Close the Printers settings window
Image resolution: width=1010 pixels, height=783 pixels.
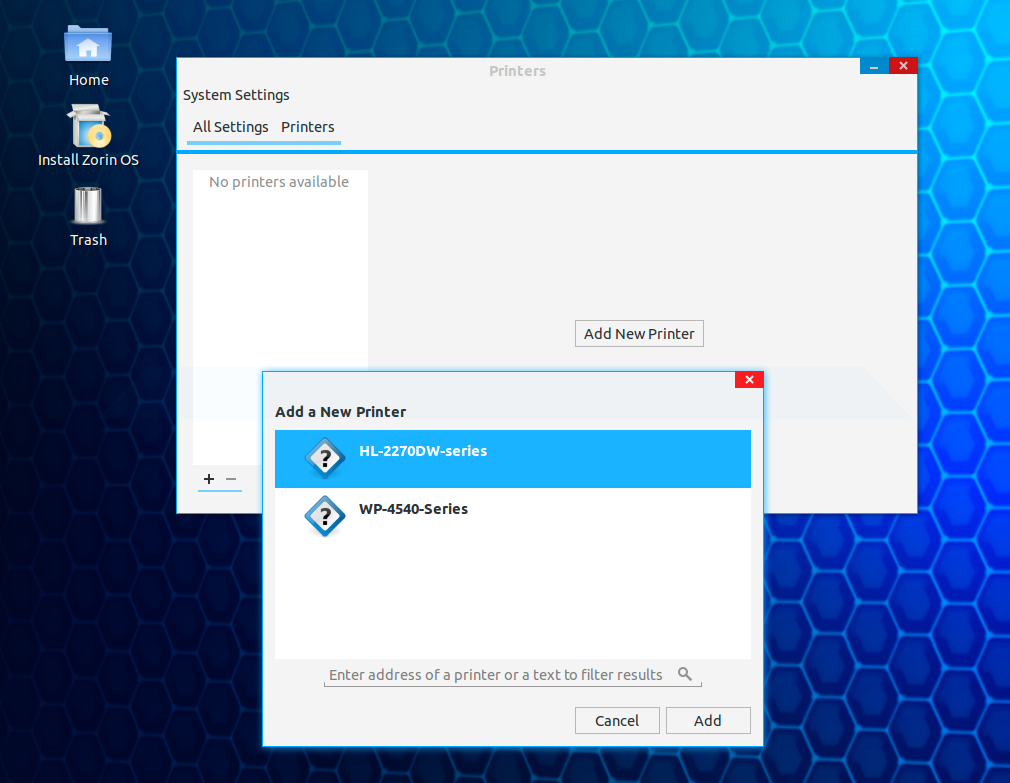pyautogui.click(x=903, y=66)
